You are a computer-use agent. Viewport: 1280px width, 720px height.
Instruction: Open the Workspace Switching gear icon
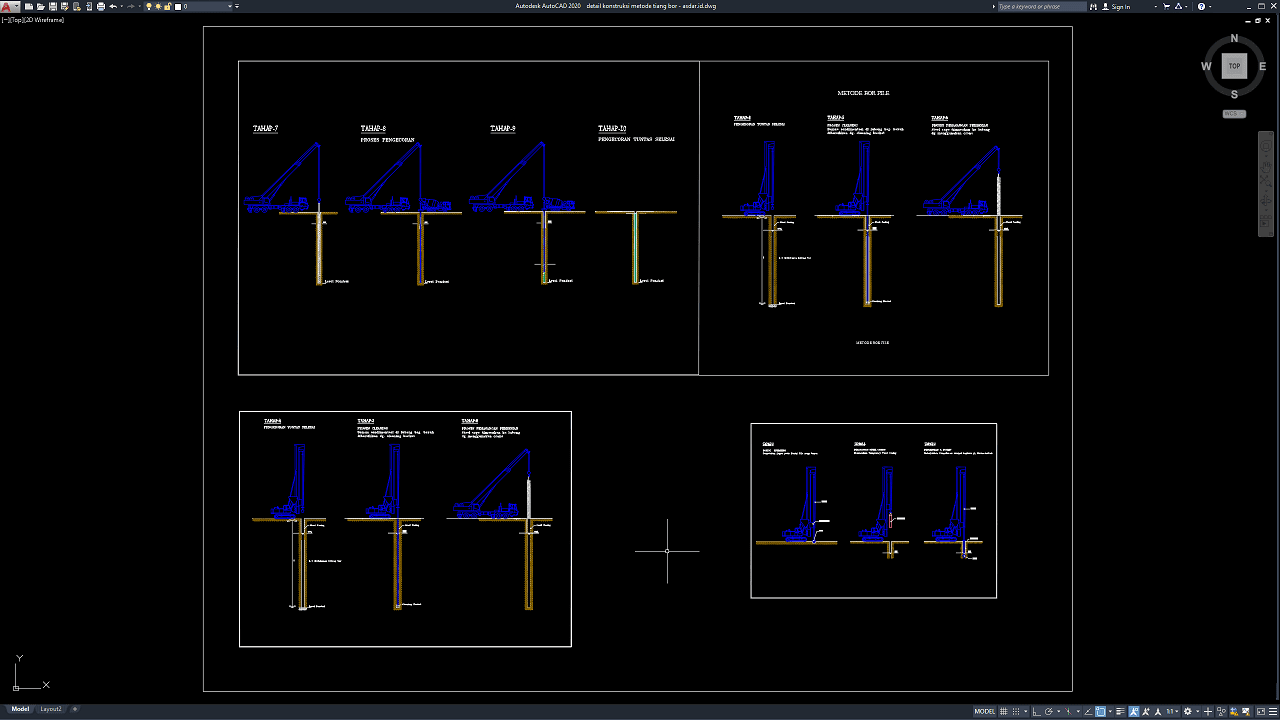pyautogui.click(x=1188, y=711)
